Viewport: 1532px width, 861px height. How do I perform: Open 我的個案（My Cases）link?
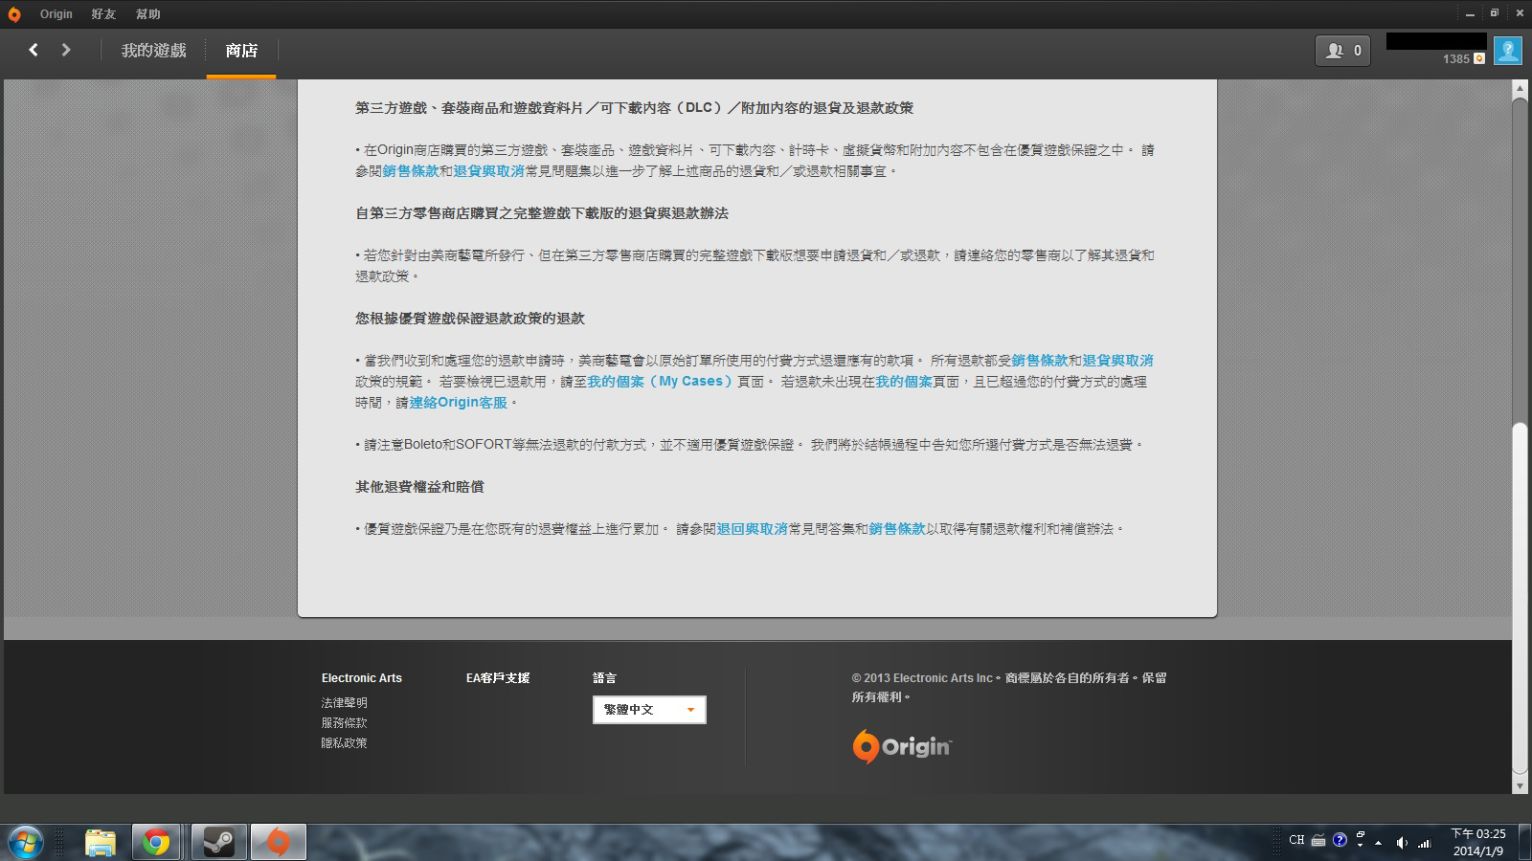click(660, 381)
